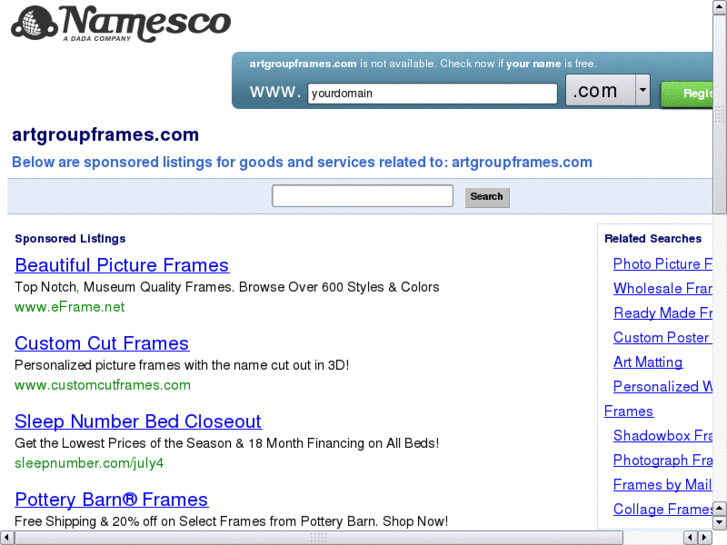Click the Top Notch, Museum Quality Frames description
This screenshot has height=545, width=727.
tap(227, 287)
